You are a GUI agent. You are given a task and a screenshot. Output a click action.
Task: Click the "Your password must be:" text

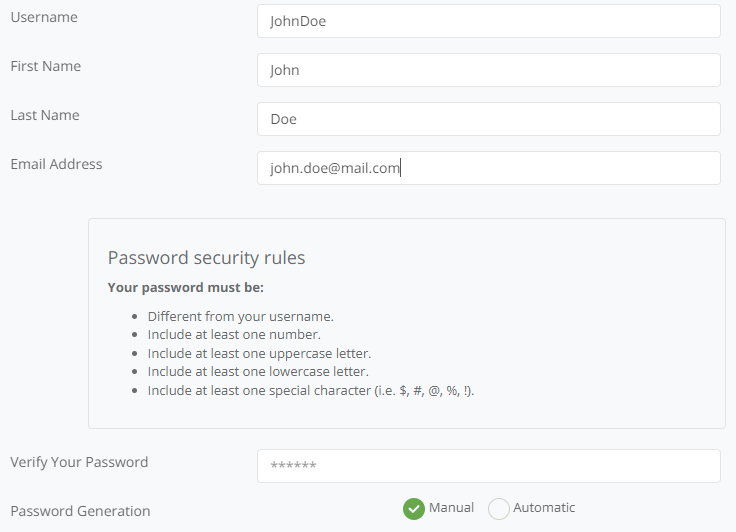[185, 288]
